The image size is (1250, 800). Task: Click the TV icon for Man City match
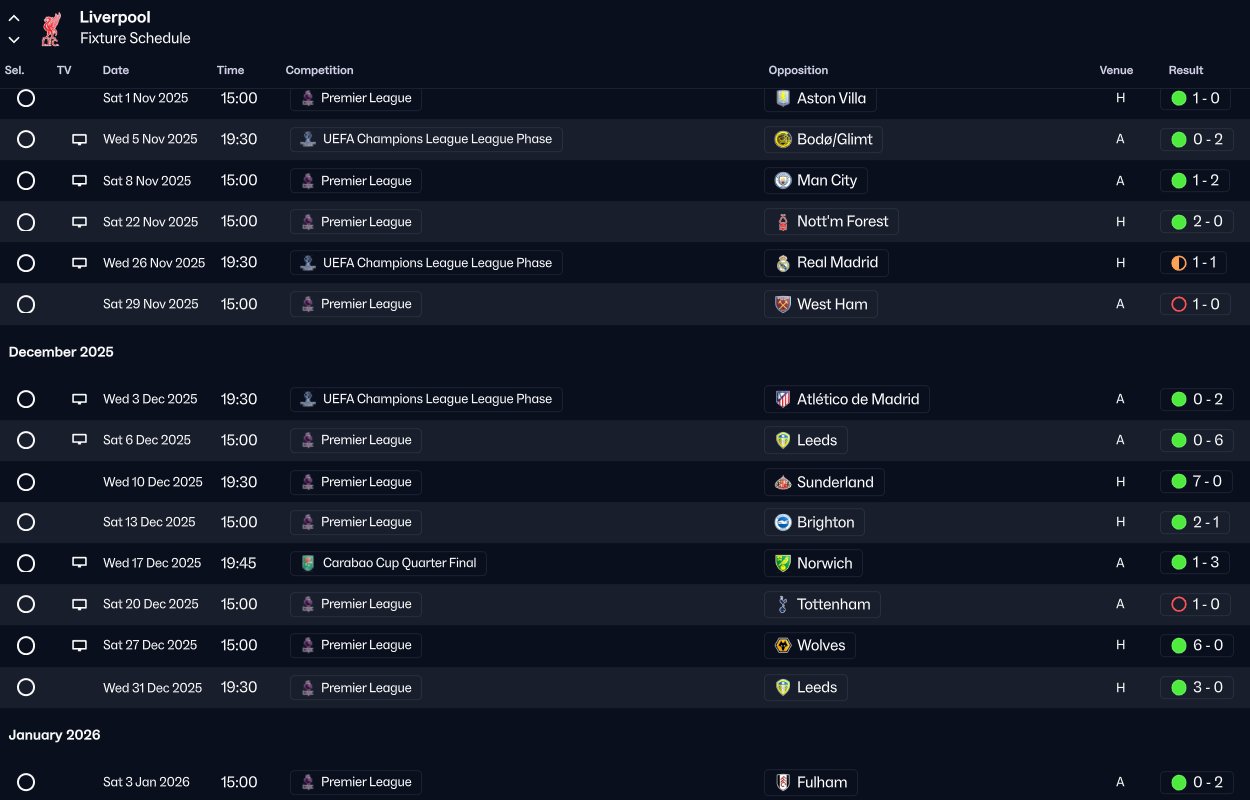80,181
